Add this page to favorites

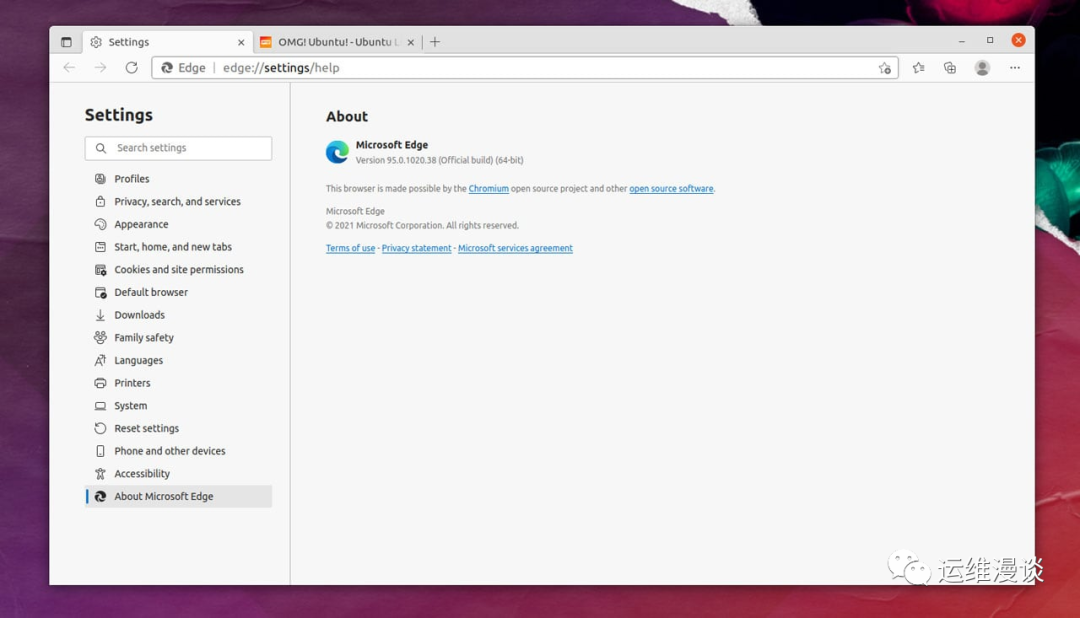tap(885, 68)
